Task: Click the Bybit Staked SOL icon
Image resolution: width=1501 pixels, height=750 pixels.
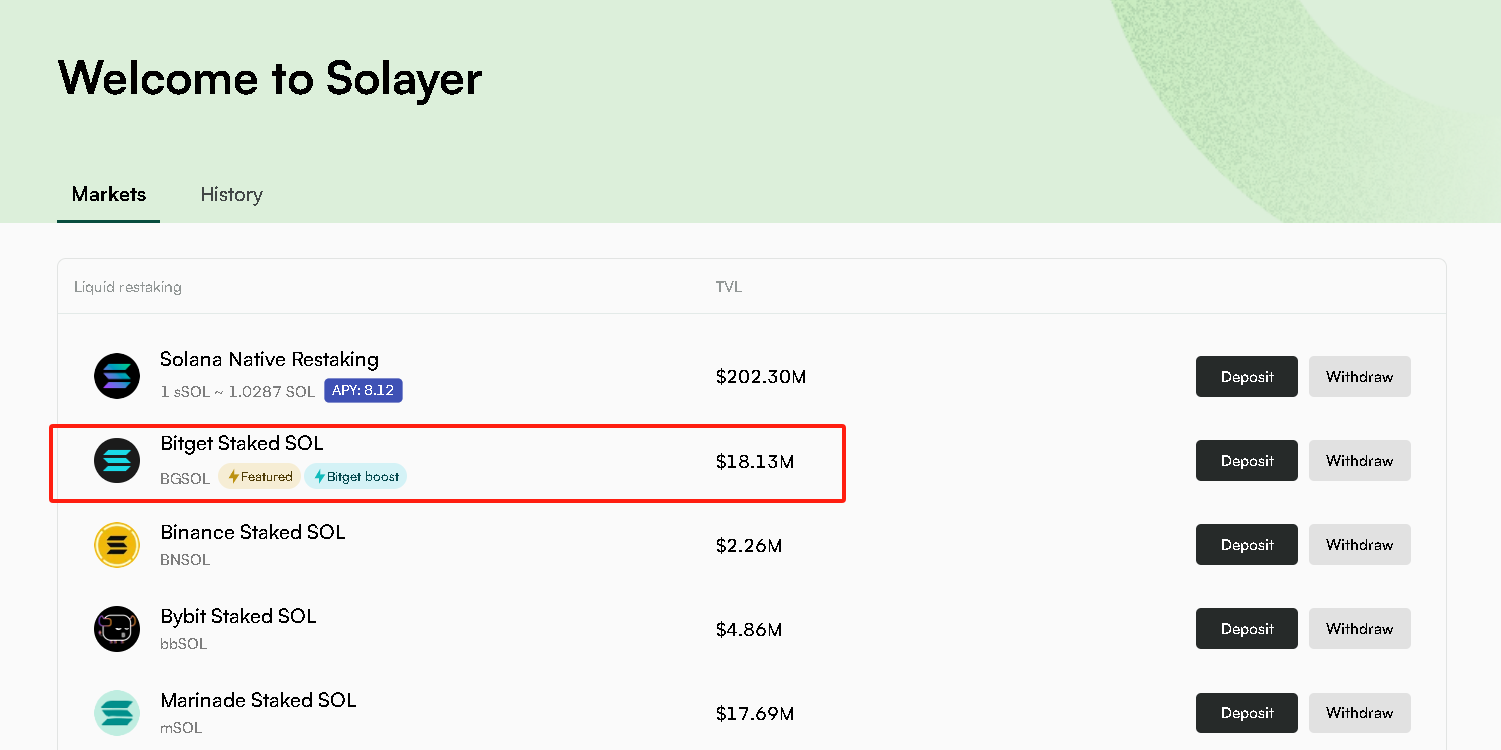Action: pos(117,629)
